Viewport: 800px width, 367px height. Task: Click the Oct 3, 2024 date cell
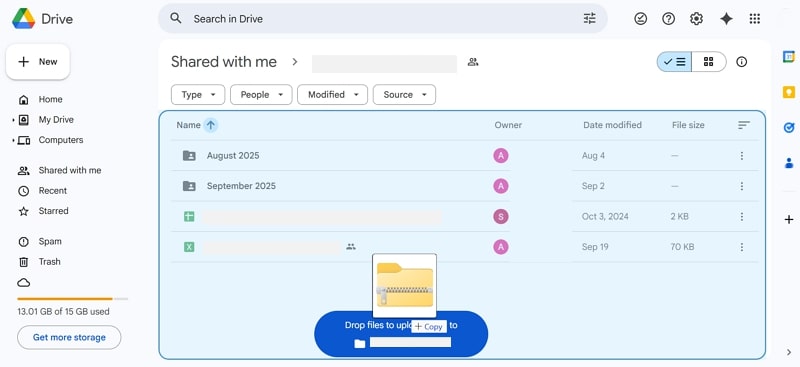[605, 216]
